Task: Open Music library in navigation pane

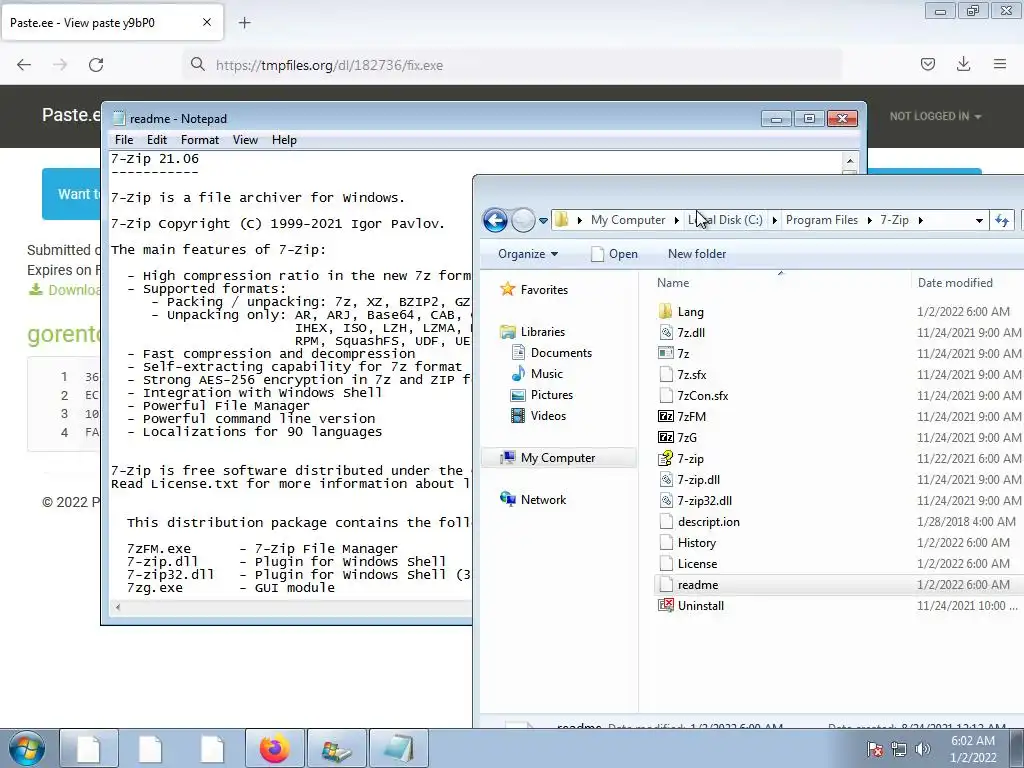Action: click(x=547, y=374)
